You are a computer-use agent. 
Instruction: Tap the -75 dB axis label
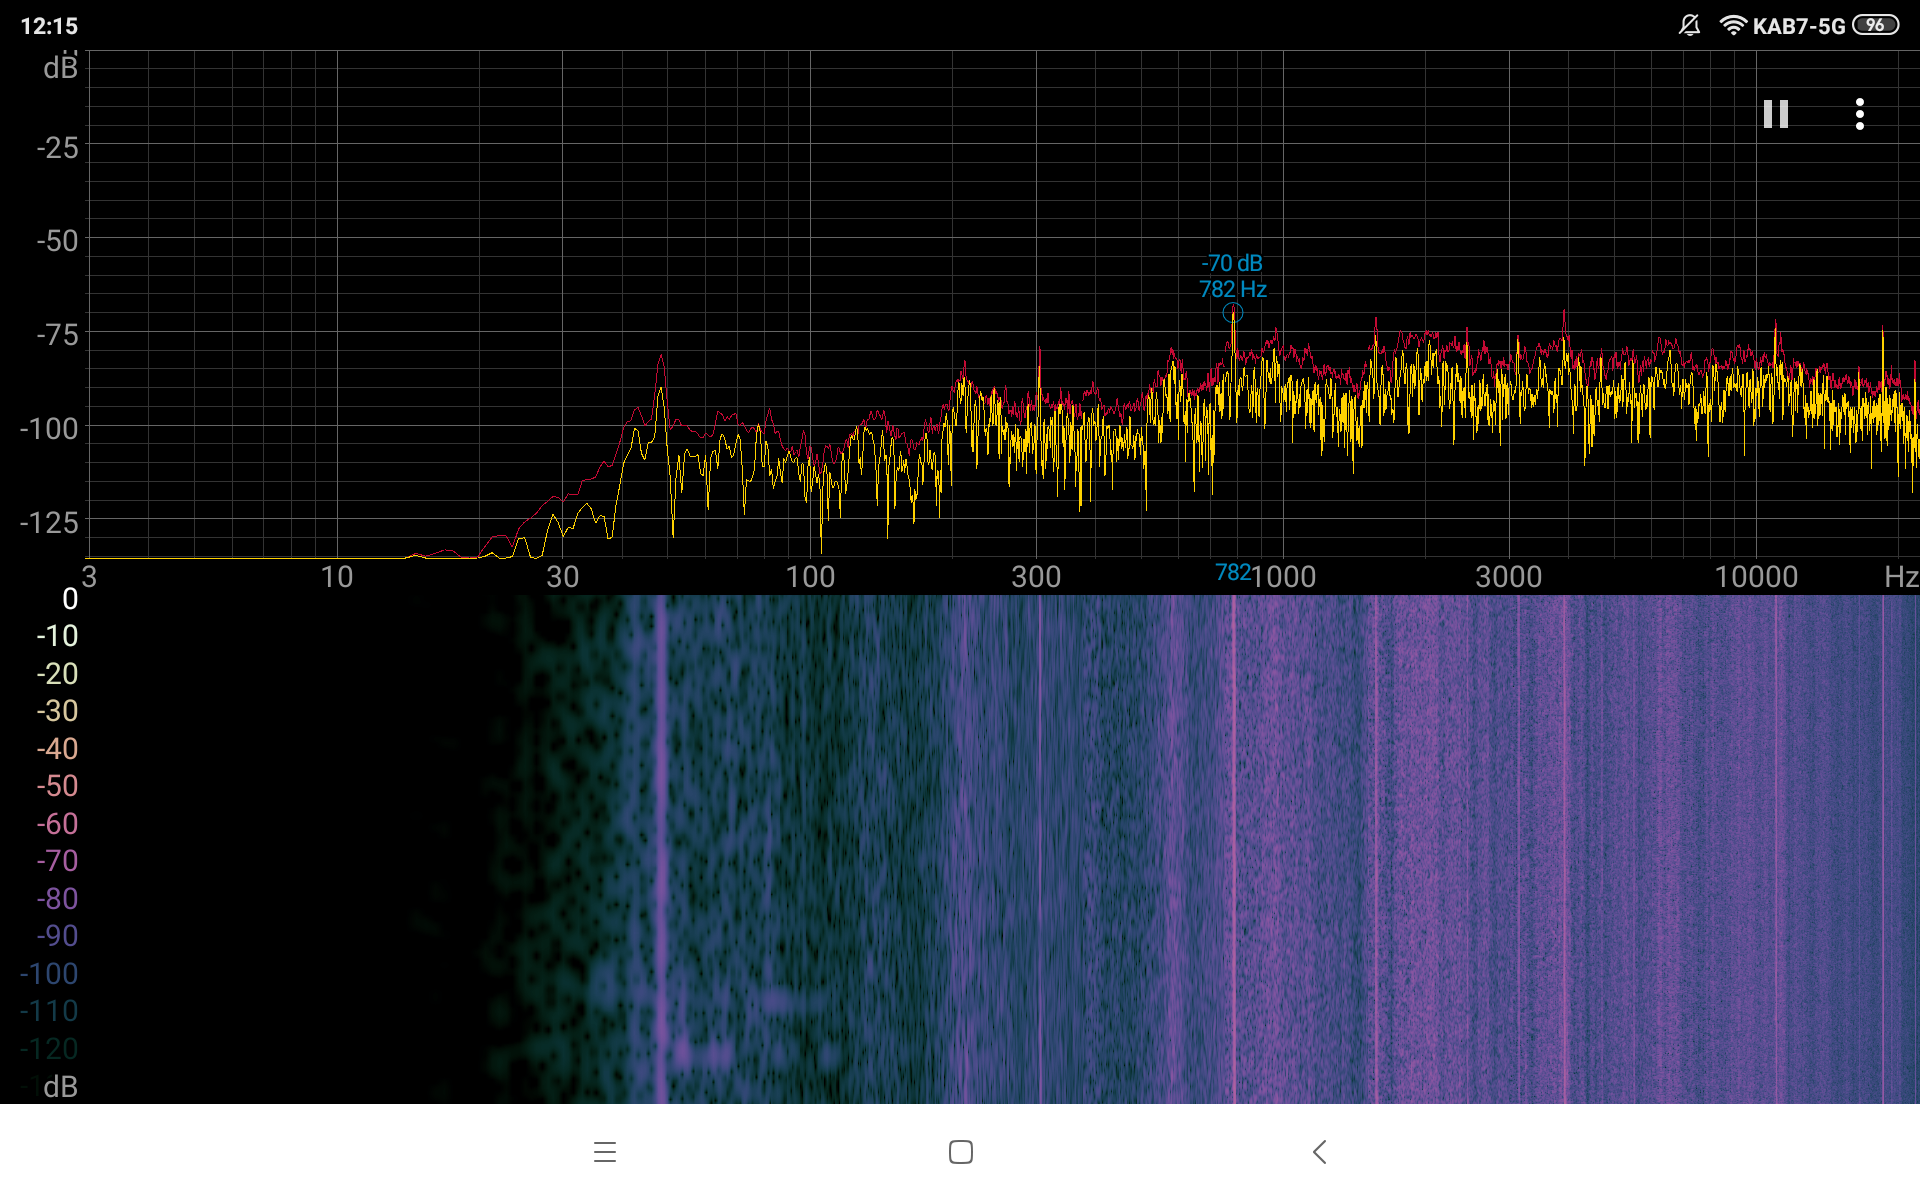[x=57, y=335]
